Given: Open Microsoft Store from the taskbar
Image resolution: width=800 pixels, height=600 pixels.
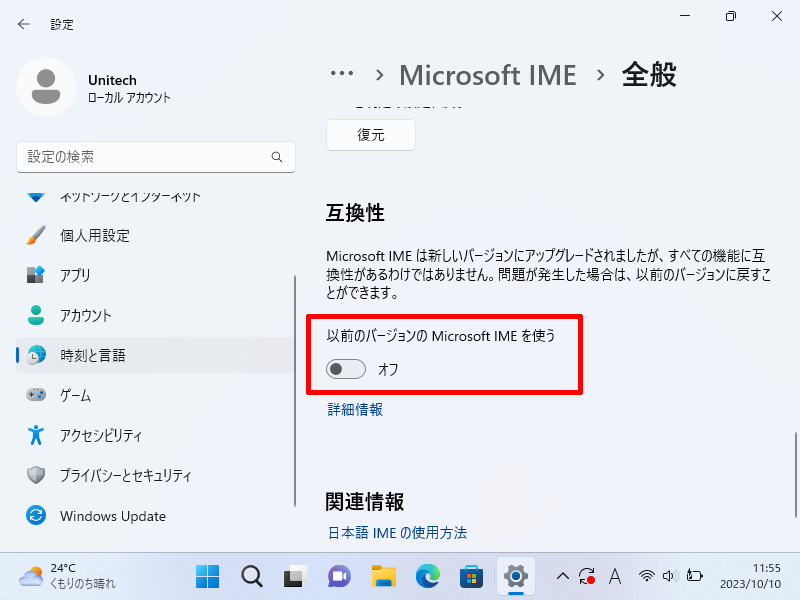Looking at the screenshot, I should pos(471,577).
